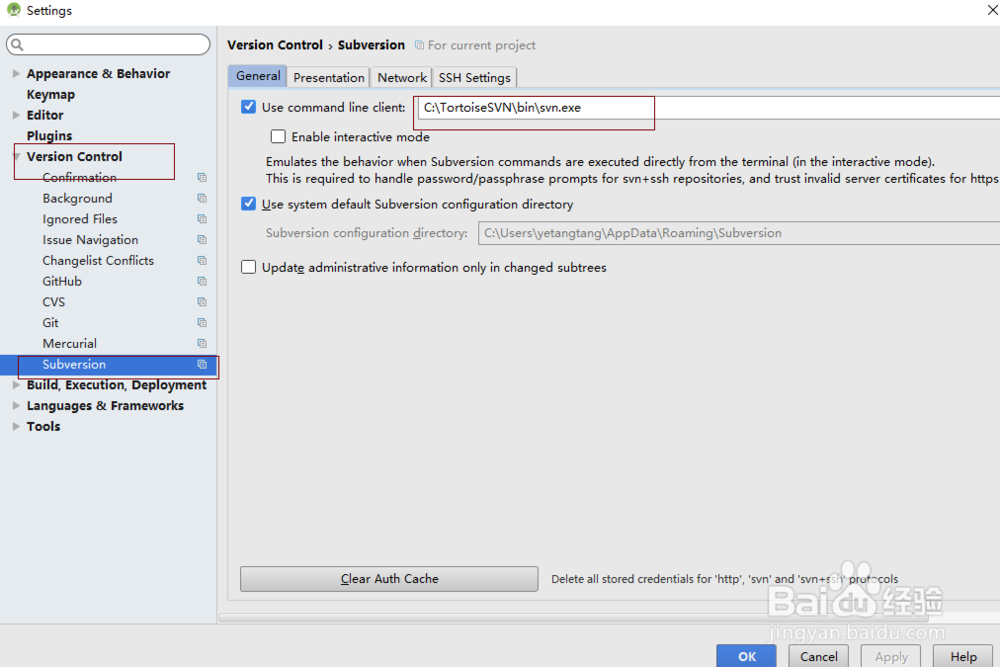Screen dimensions: 1000x667
Task: Open the SSH Settings tab
Action: [x=474, y=77]
